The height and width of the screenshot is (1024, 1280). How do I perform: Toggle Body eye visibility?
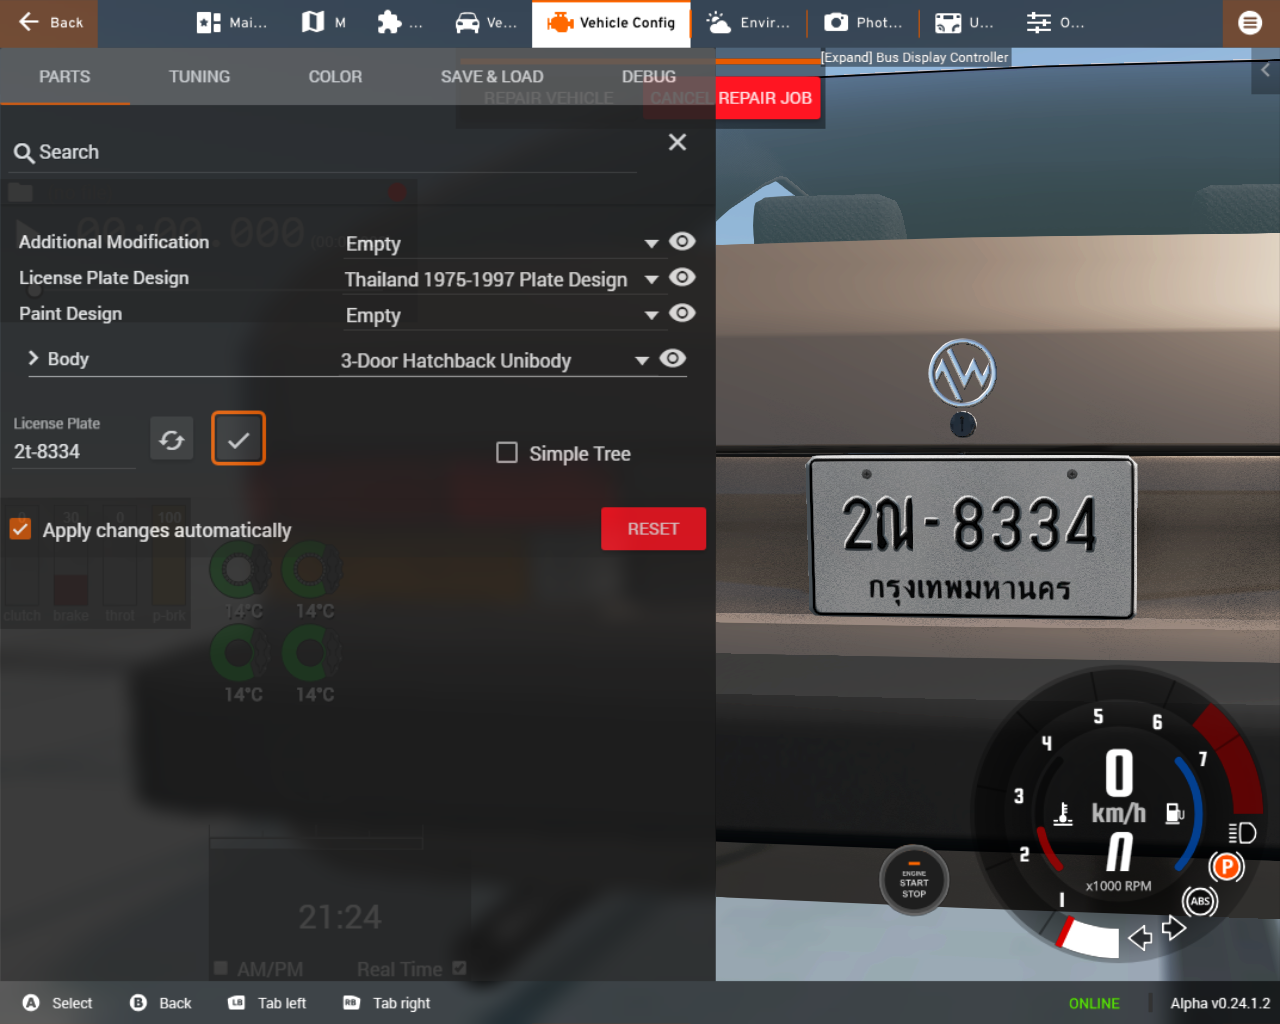673,358
